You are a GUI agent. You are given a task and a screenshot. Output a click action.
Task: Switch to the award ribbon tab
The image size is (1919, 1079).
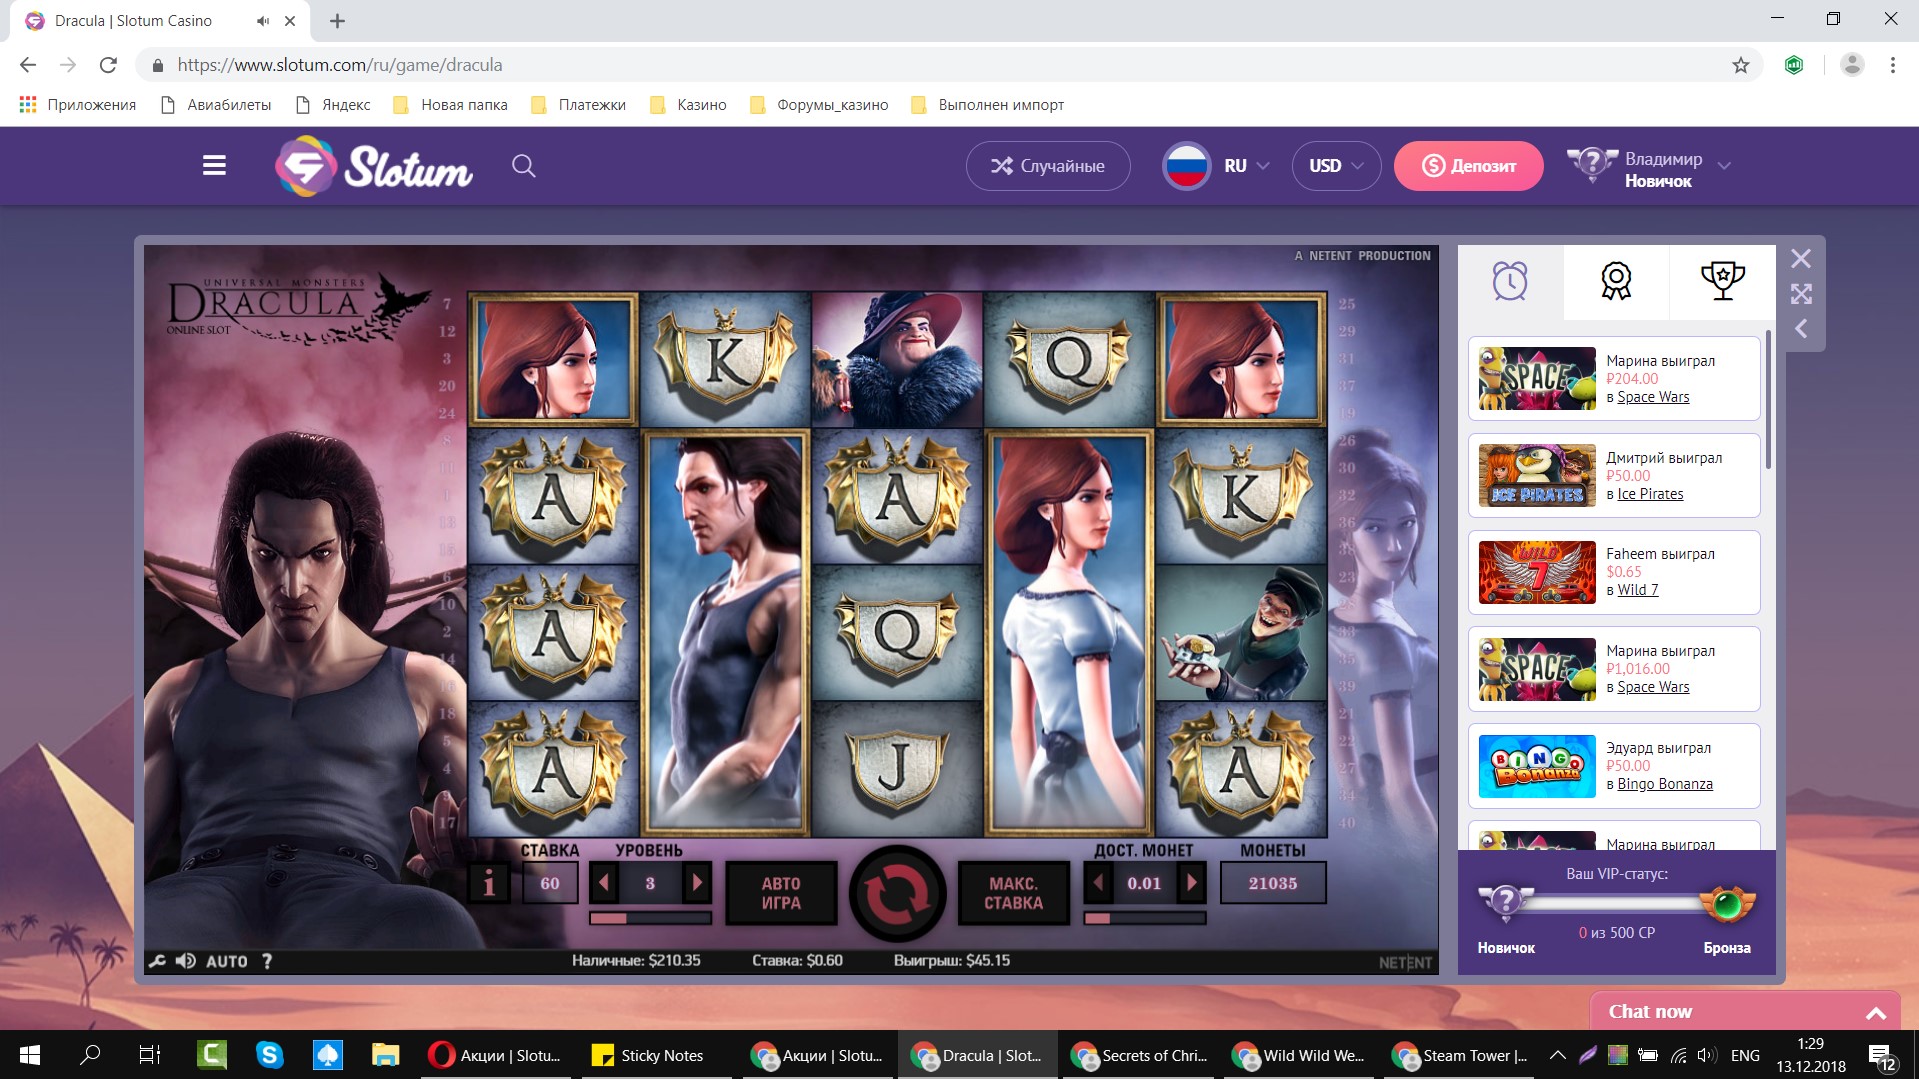[1616, 281]
